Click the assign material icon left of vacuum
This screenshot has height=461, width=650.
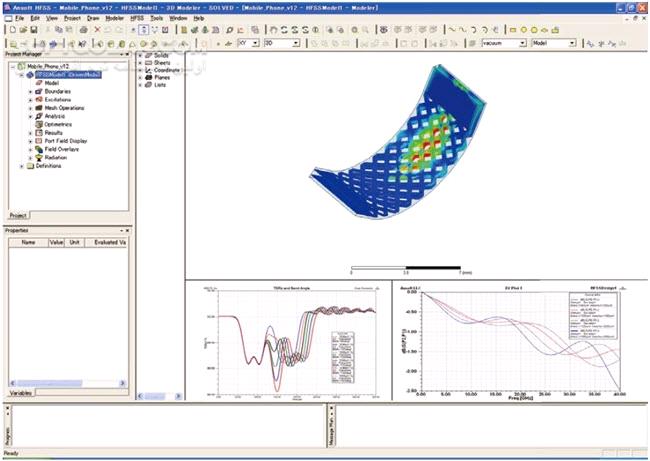pyautogui.click(x=472, y=43)
